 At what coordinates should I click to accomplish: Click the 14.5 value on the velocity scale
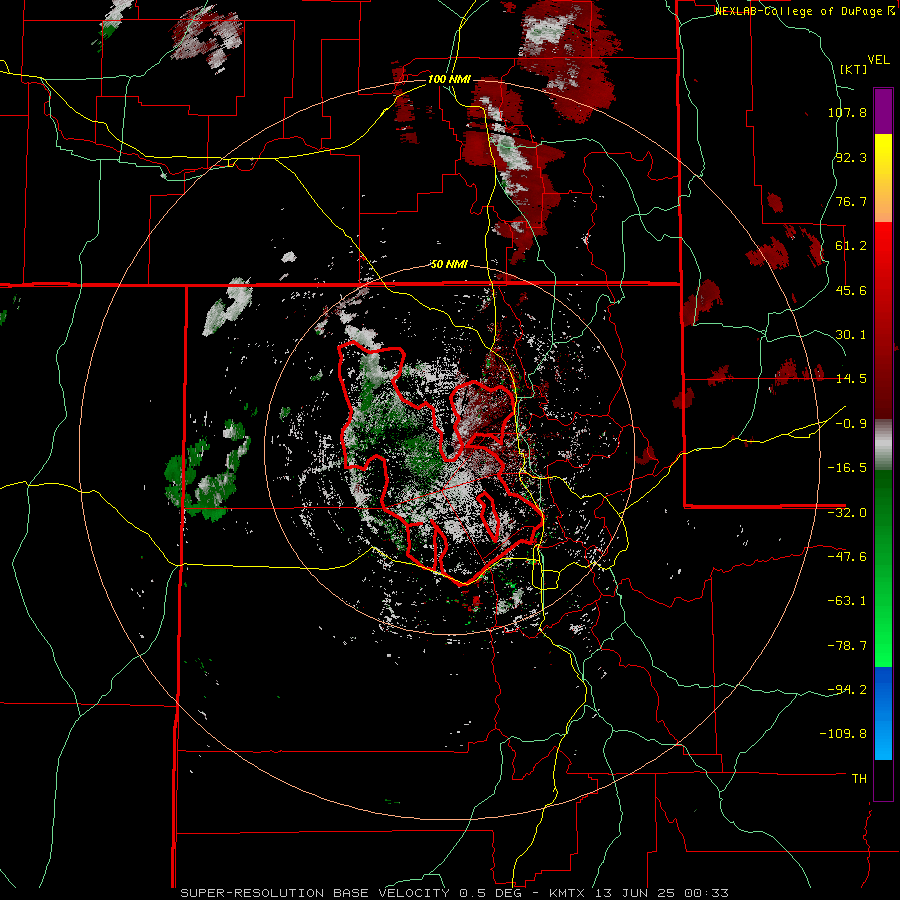tap(851, 379)
